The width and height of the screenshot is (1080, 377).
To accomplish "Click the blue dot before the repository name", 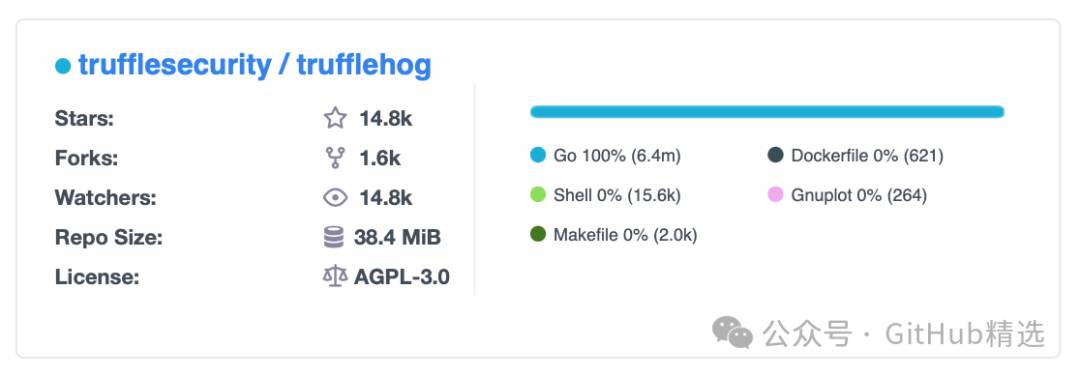I will 63,67.
